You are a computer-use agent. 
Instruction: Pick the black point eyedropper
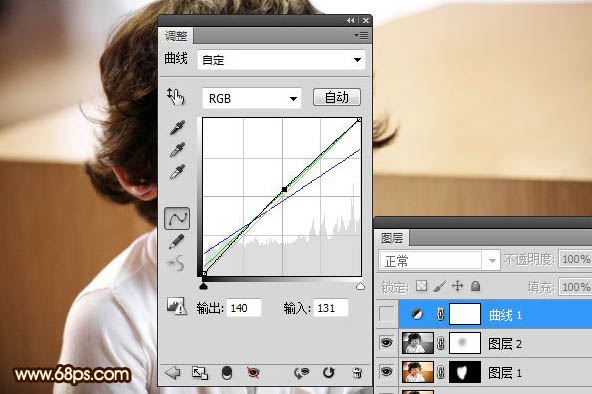click(x=177, y=128)
